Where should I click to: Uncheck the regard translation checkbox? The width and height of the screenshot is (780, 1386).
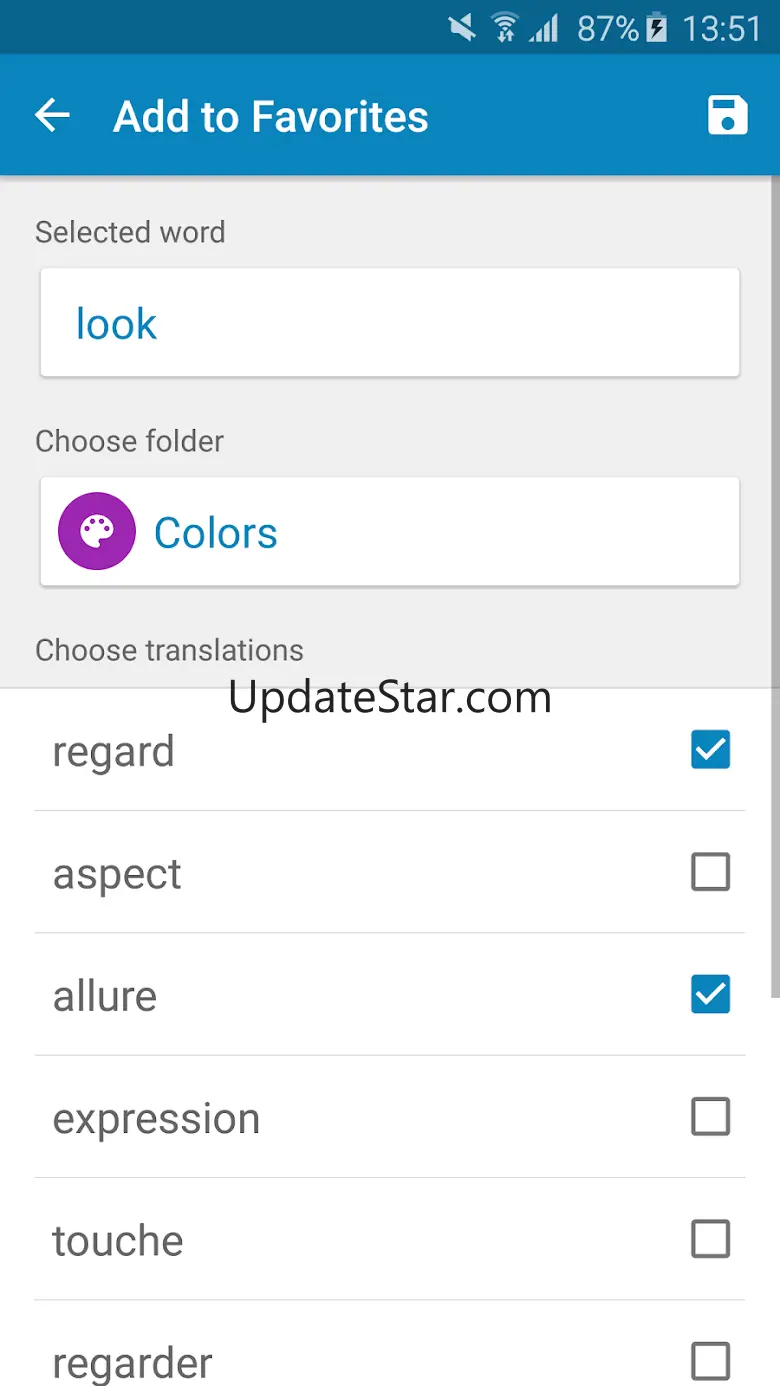(710, 750)
